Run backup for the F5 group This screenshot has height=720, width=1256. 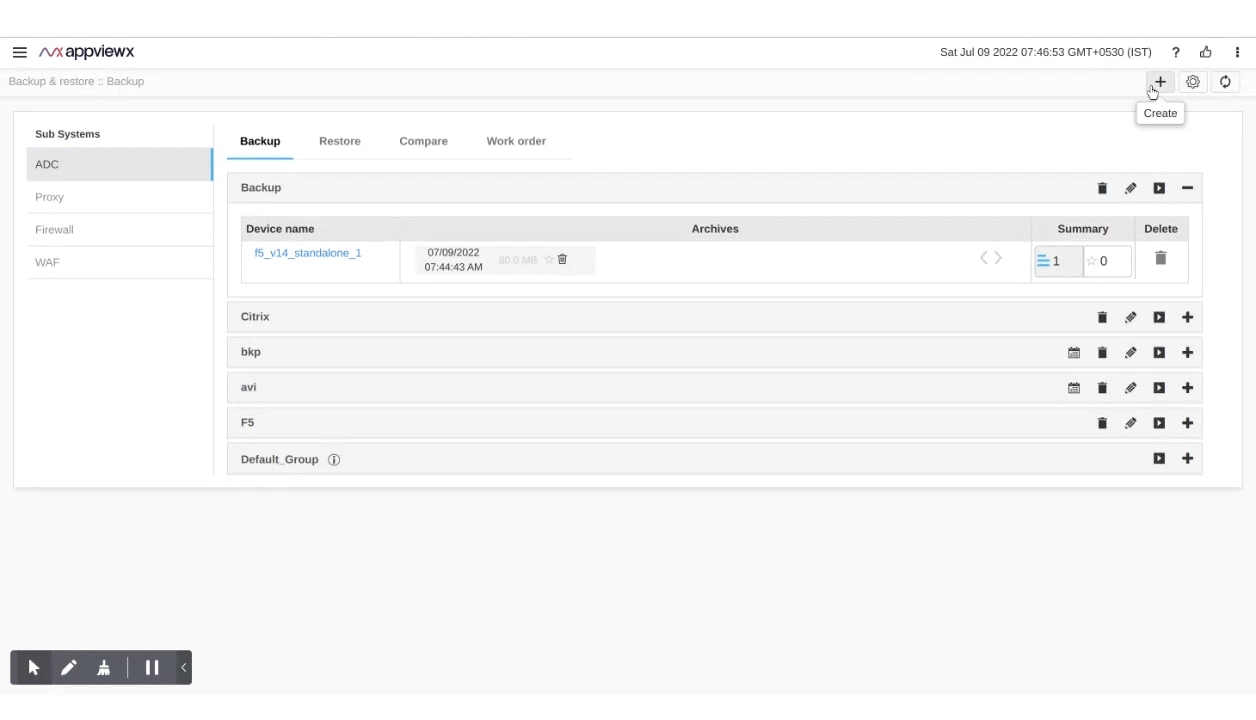tap(1159, 423)
